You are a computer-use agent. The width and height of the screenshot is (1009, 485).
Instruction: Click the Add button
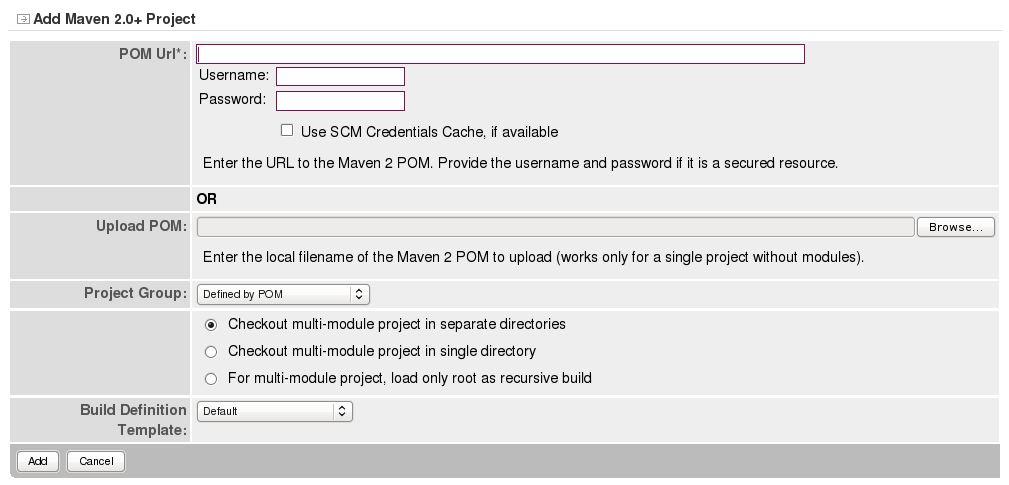[x=37, y=461]
